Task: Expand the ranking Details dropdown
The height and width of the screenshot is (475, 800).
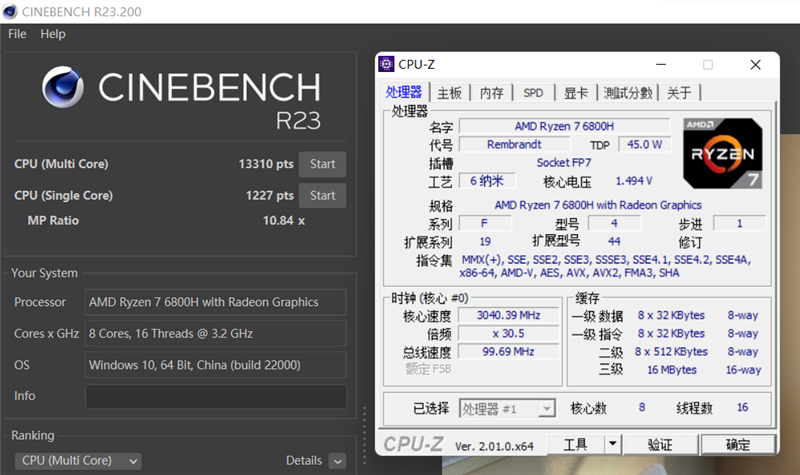Action: click(337, 461)
